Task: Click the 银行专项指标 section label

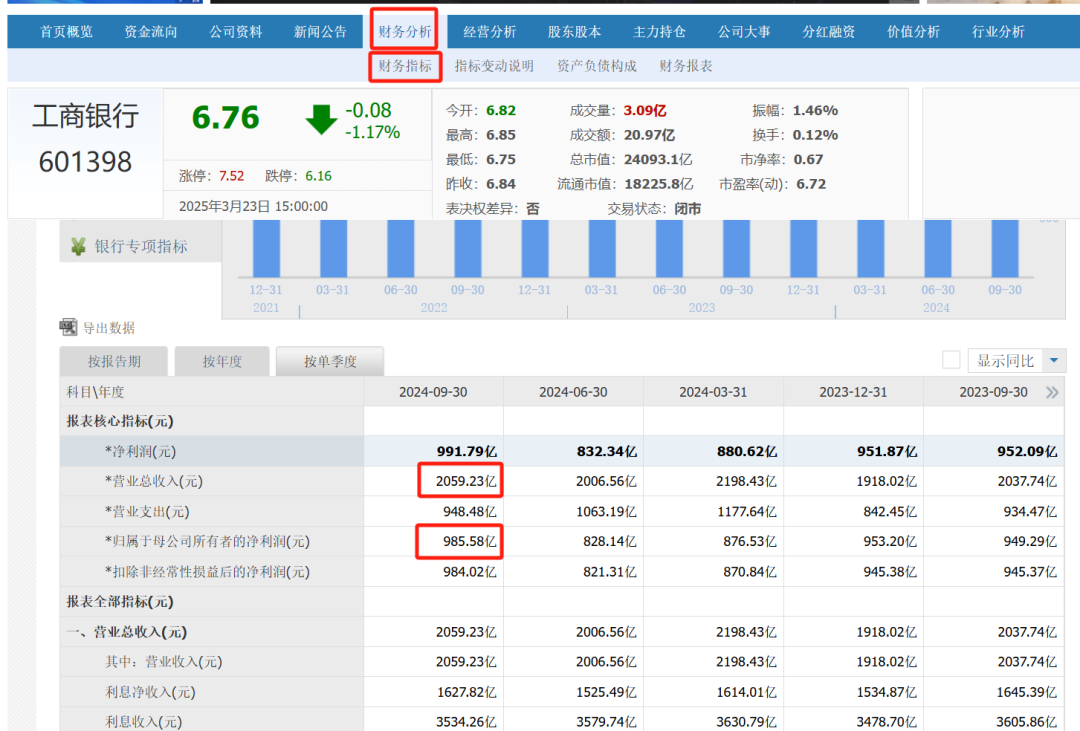Action: (x=141, y=246)
